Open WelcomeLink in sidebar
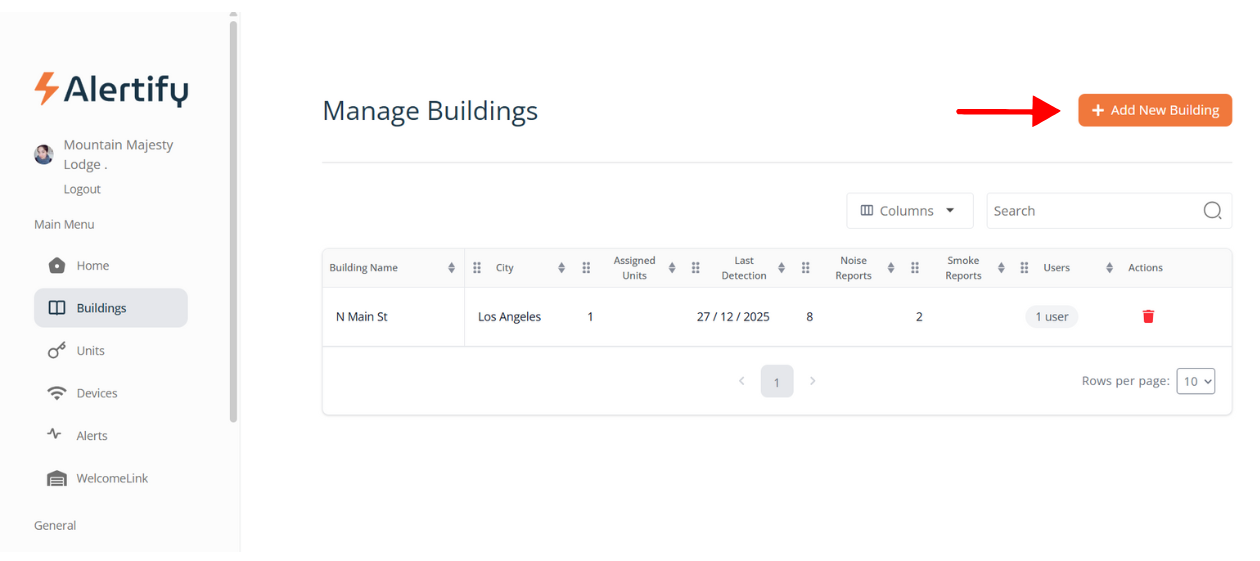The width and height of the screenshot is (1260, 561). click(111, 479)
